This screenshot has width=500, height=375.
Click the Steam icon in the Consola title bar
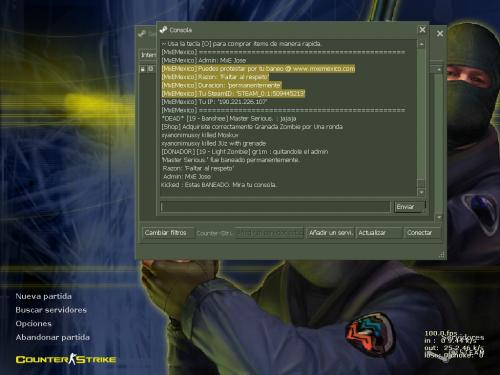point(163,30)
